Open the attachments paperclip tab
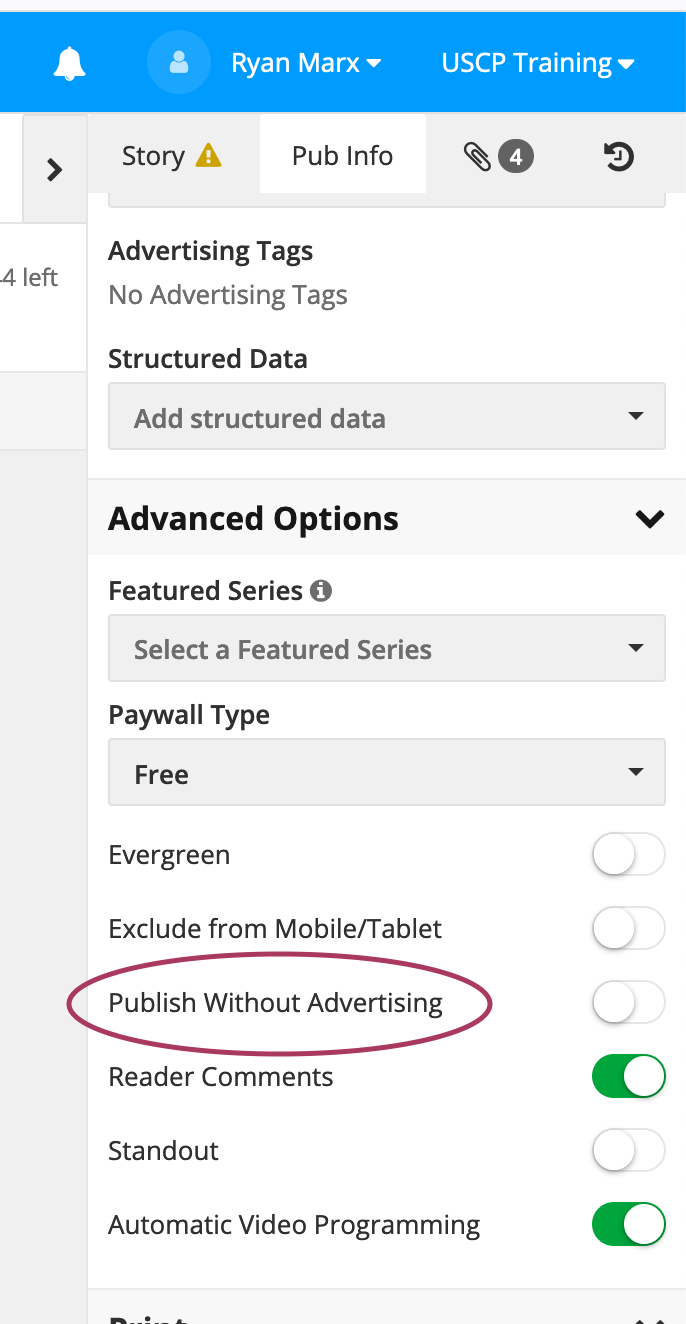The image size is (686, 1324). [x=477, y=156]
